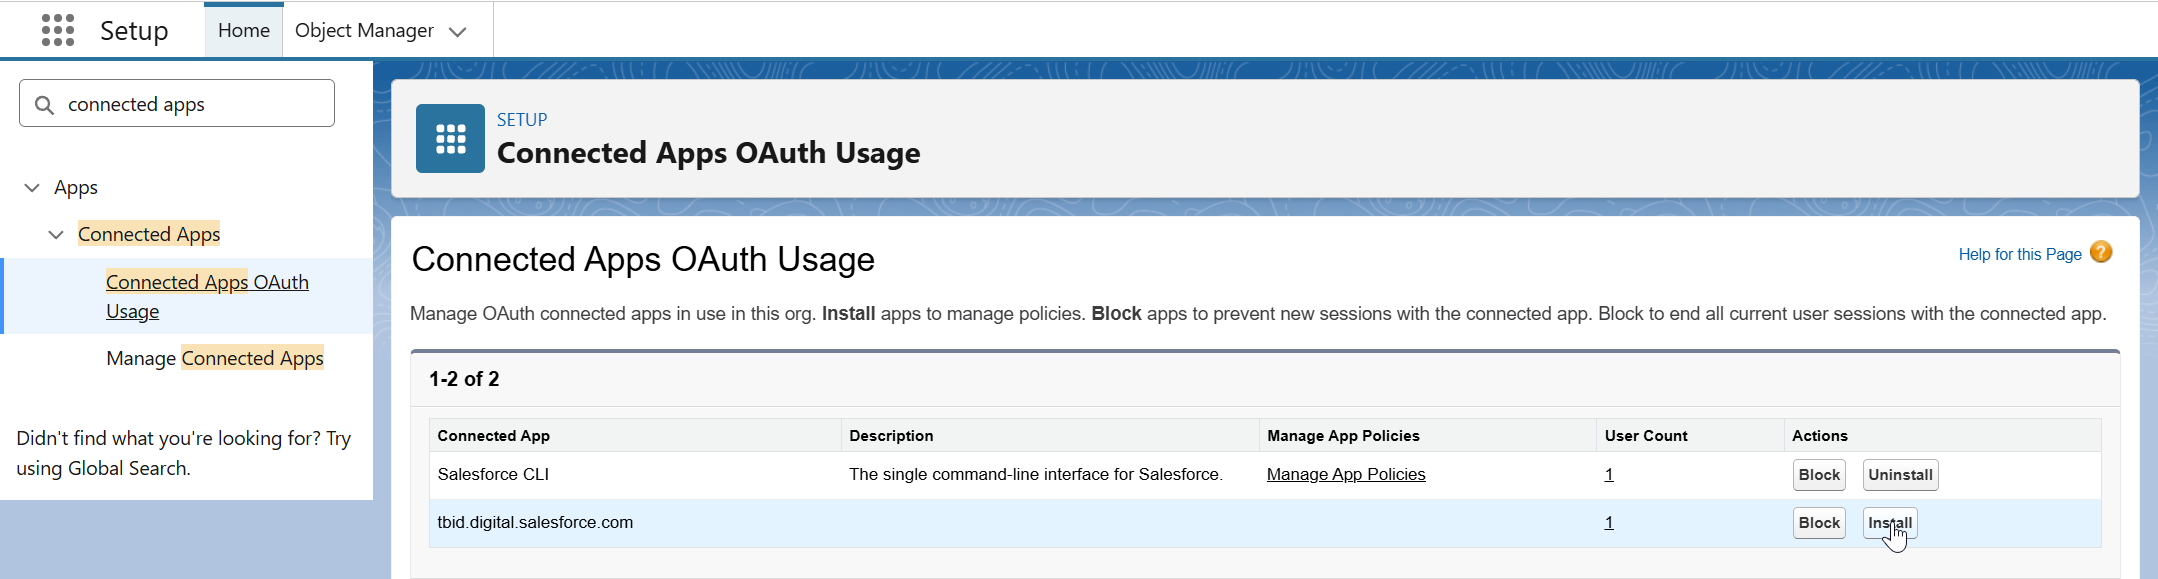Click the Quick Find box containing 'connected apps'
This screenshot has height=579, width=2158.
pyautogui.click(x=177, y=104)
